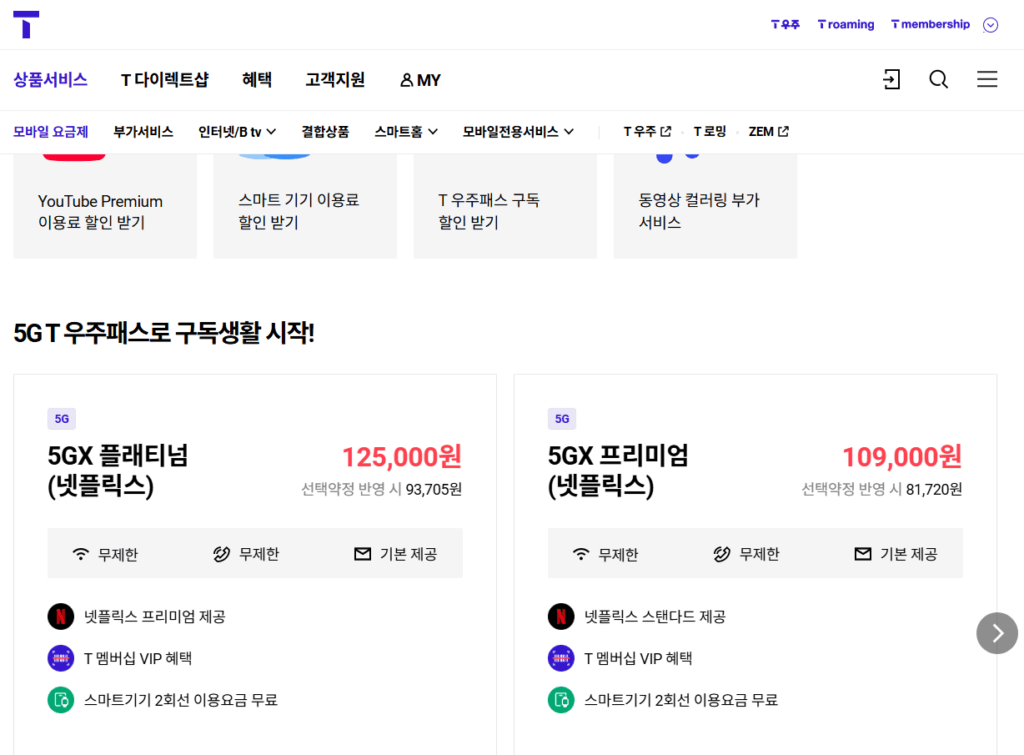This screenshot has height=755, width=1024.
Task: Open the login icon
Action: [x=891, y=80]
